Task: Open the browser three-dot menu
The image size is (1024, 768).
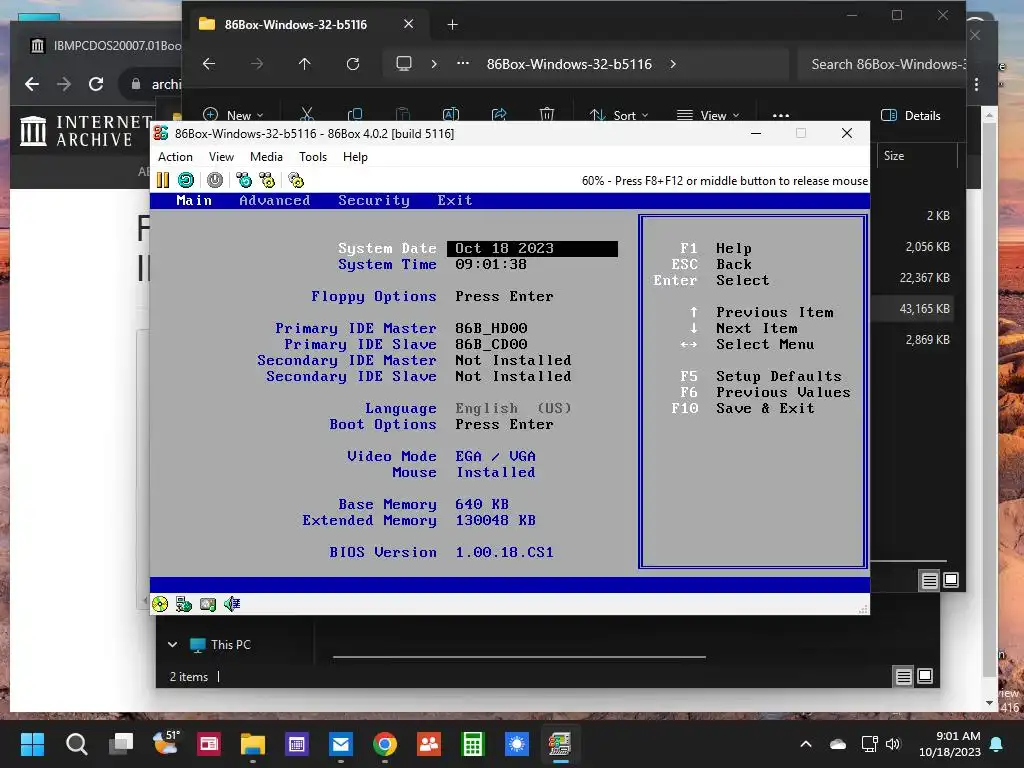Action: (976, 84)
